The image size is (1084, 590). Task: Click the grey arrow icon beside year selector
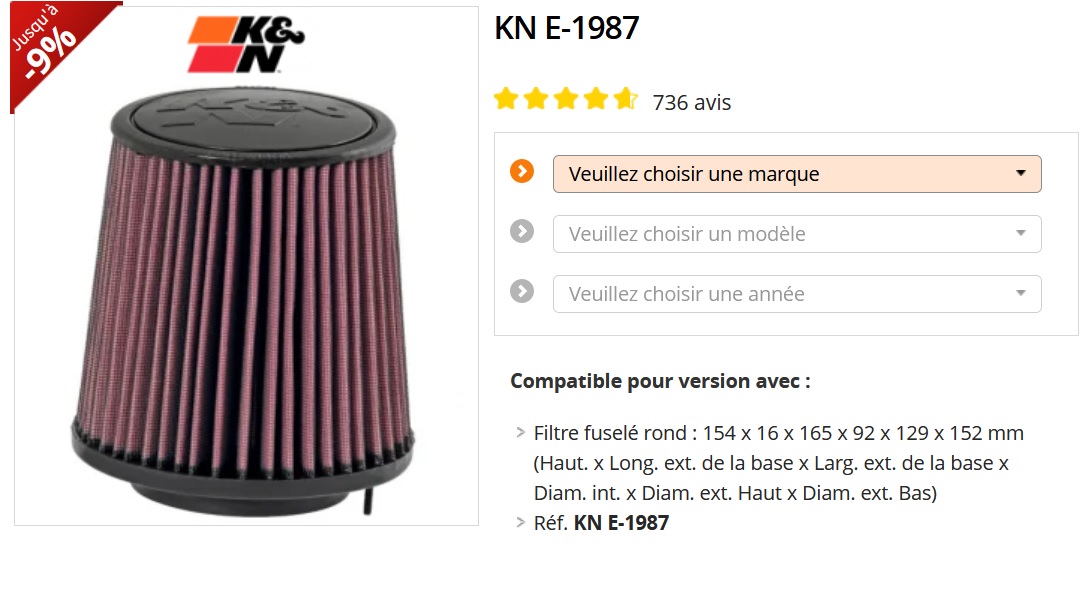tap(522, 291)
